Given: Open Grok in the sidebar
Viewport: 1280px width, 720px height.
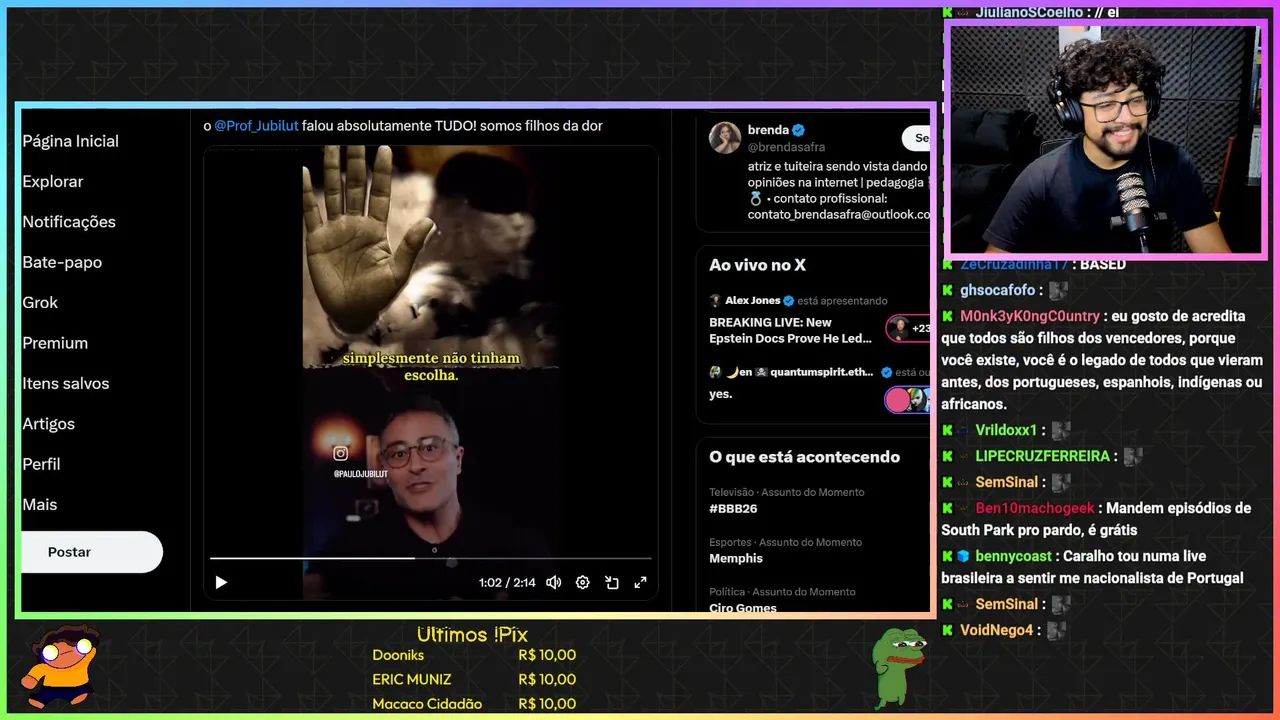Looking at the screenshot, I should click(40, 302).
